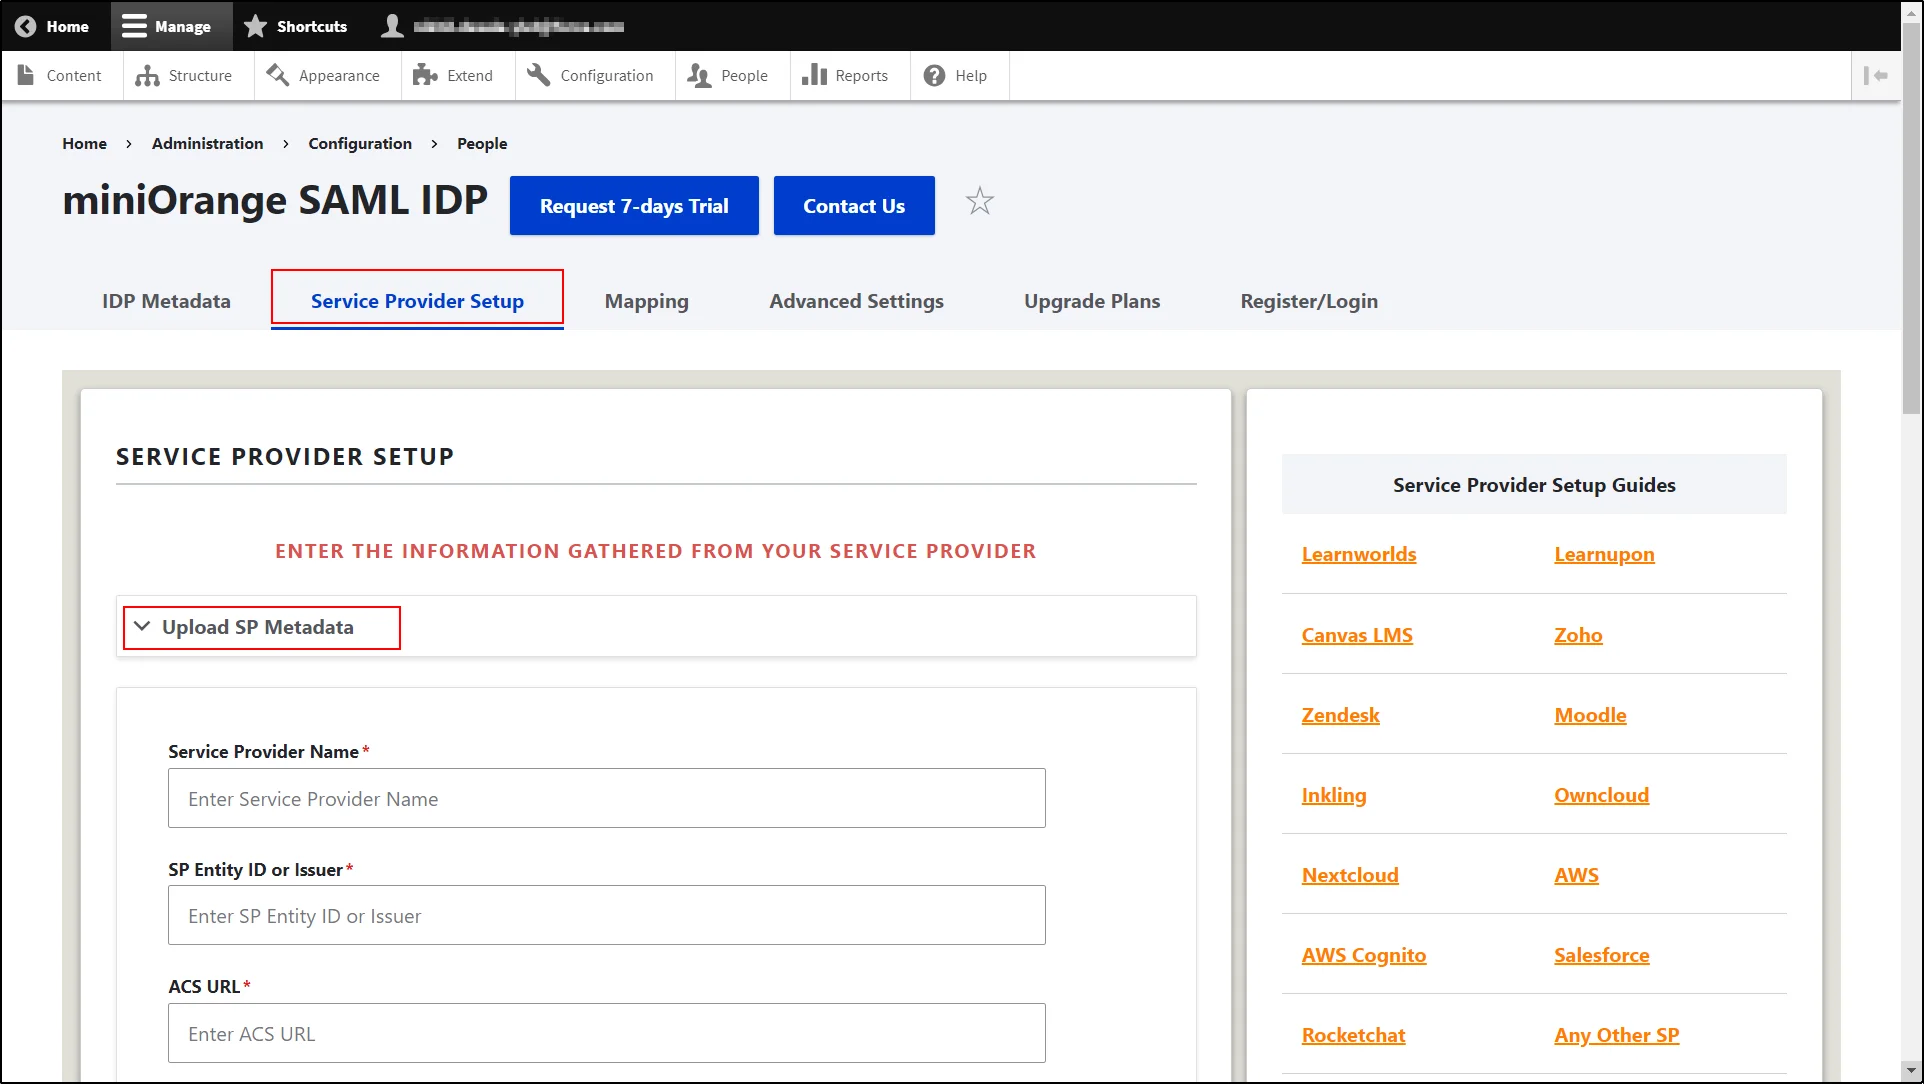Screen dimensions: 1924x1084
Task: Open the user account menu
Action: pyautogui.click(x=503, y=26)
